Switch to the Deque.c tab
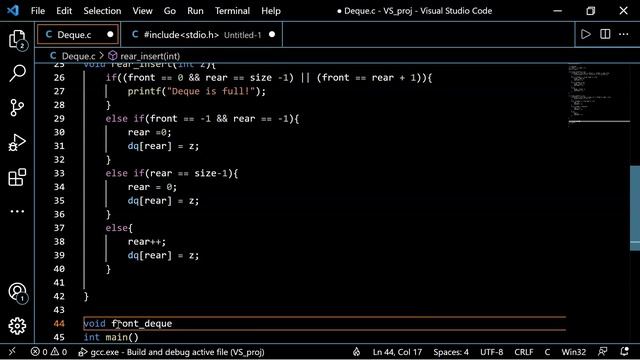Viewport: 640px width, 360px height. coord(78,35)
